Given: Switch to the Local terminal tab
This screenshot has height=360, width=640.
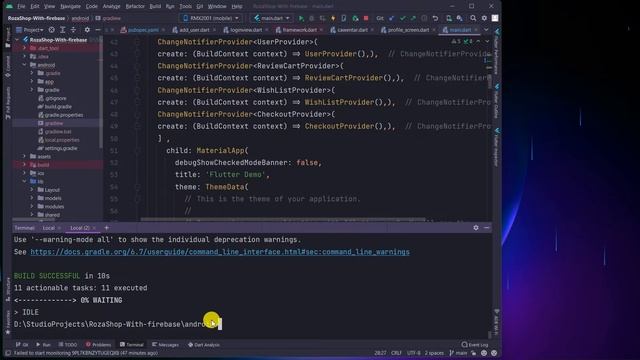Looking at the screenshot, I should pyautogui.click(x=49, y=228).
